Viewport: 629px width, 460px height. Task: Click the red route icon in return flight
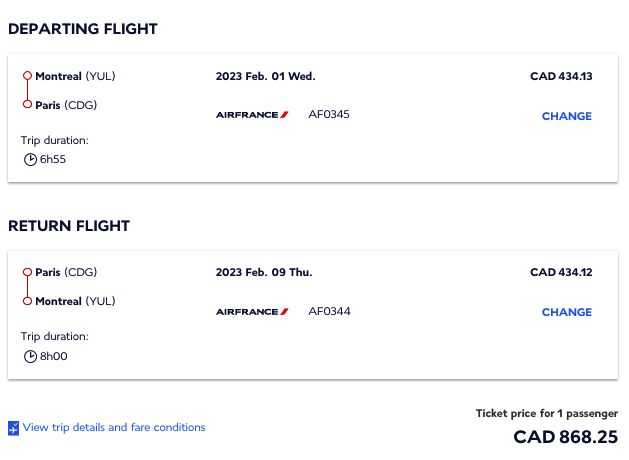pos(27,286)
